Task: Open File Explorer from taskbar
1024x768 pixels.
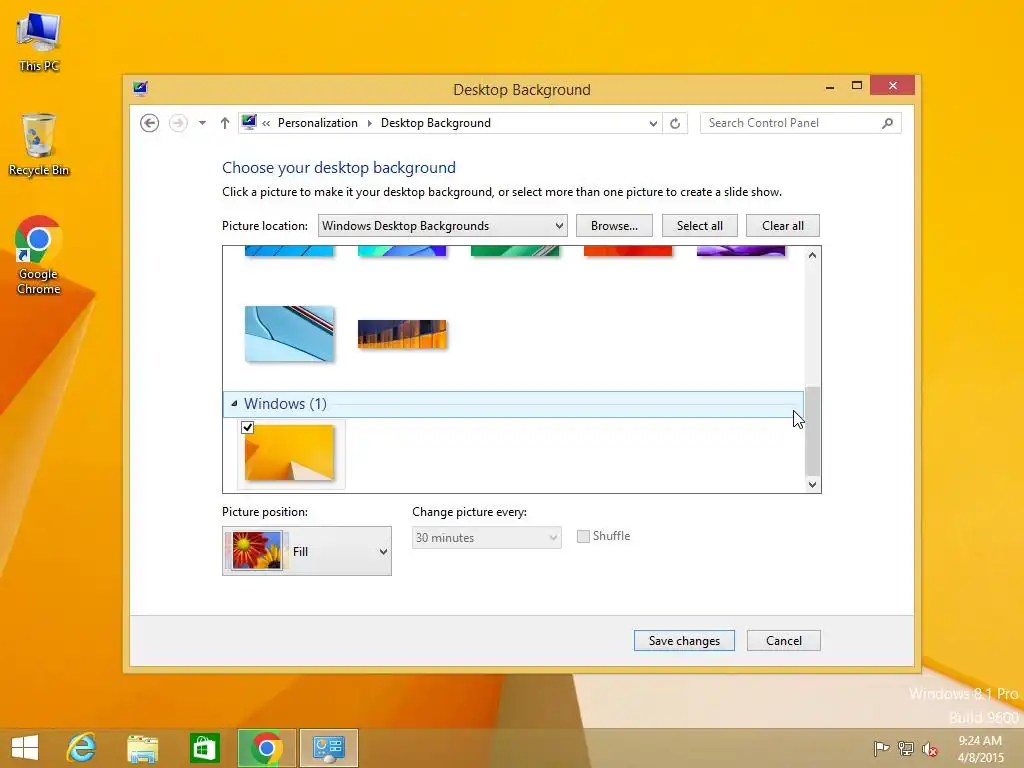Action: click(x=143, y=748)
